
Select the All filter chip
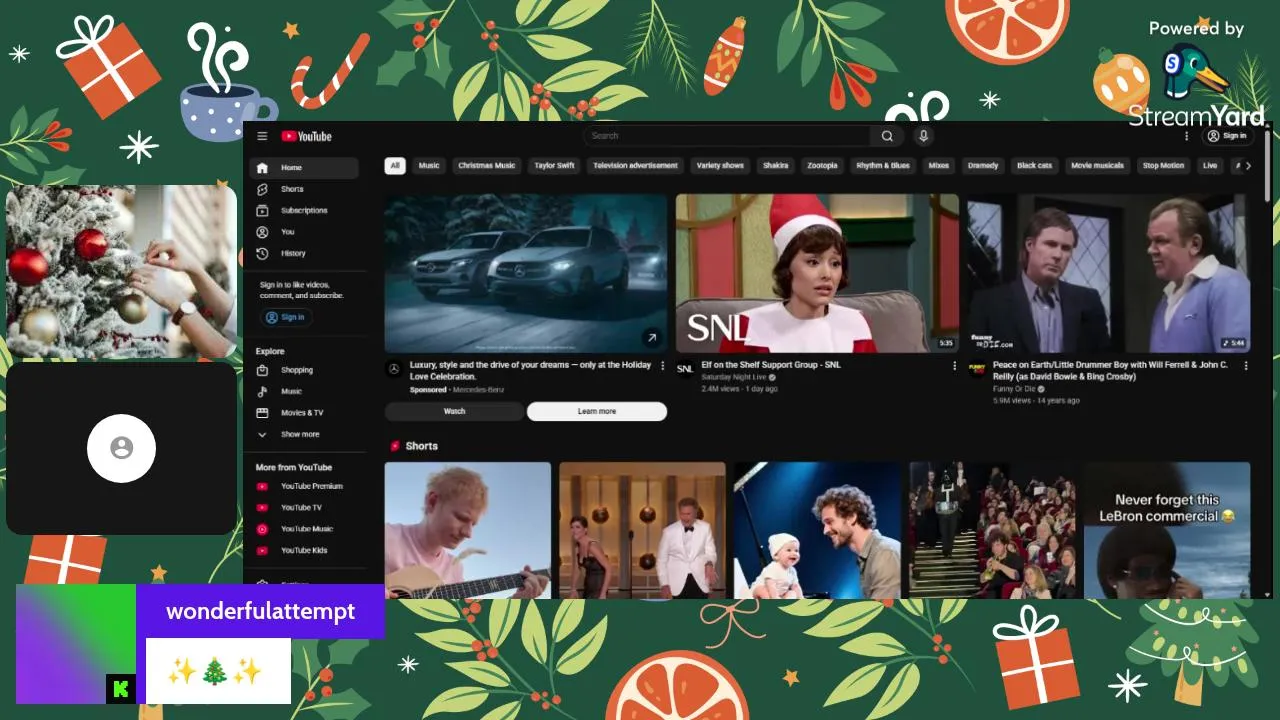[395, 165]
